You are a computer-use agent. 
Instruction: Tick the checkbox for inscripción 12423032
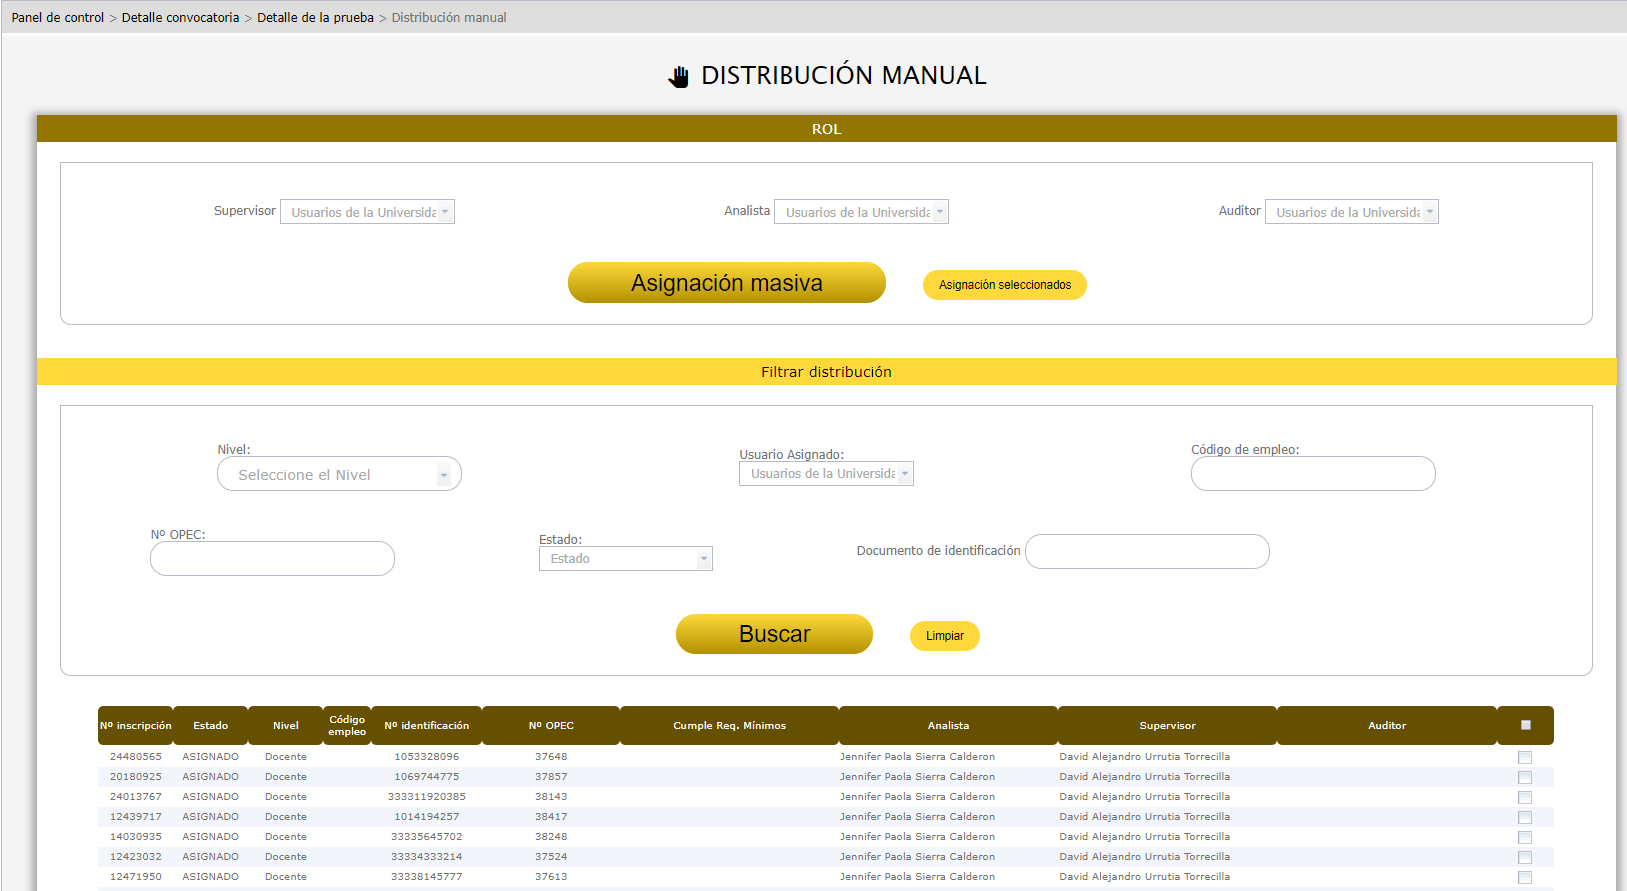(1524, 857)
